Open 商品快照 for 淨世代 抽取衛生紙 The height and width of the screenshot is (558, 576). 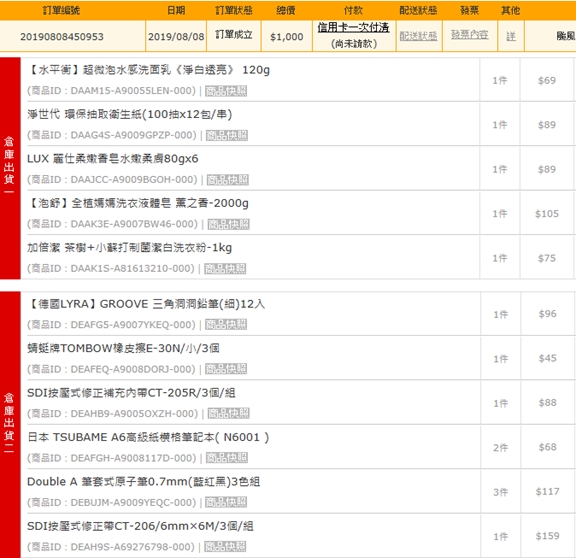pyautogui.click(x=227, y=135)
